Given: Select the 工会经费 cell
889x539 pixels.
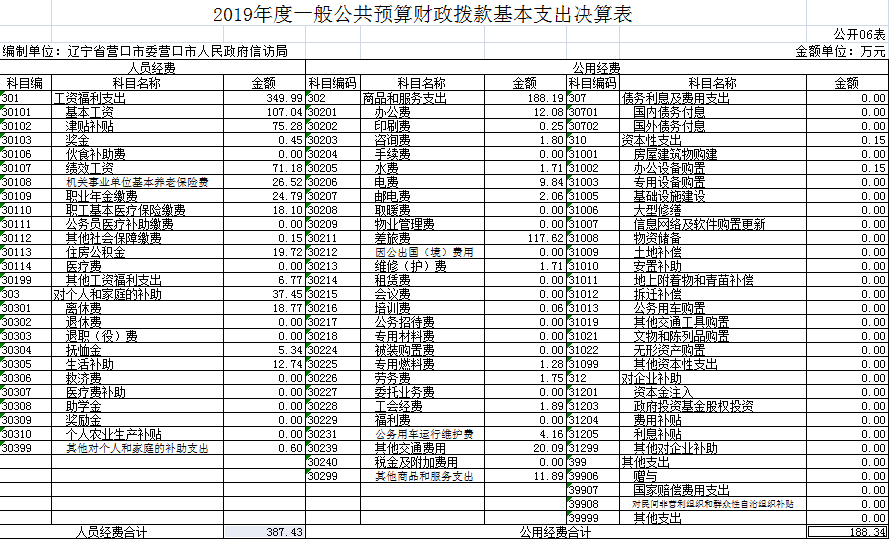Looking at the screenshot, I should click(423, 406).
